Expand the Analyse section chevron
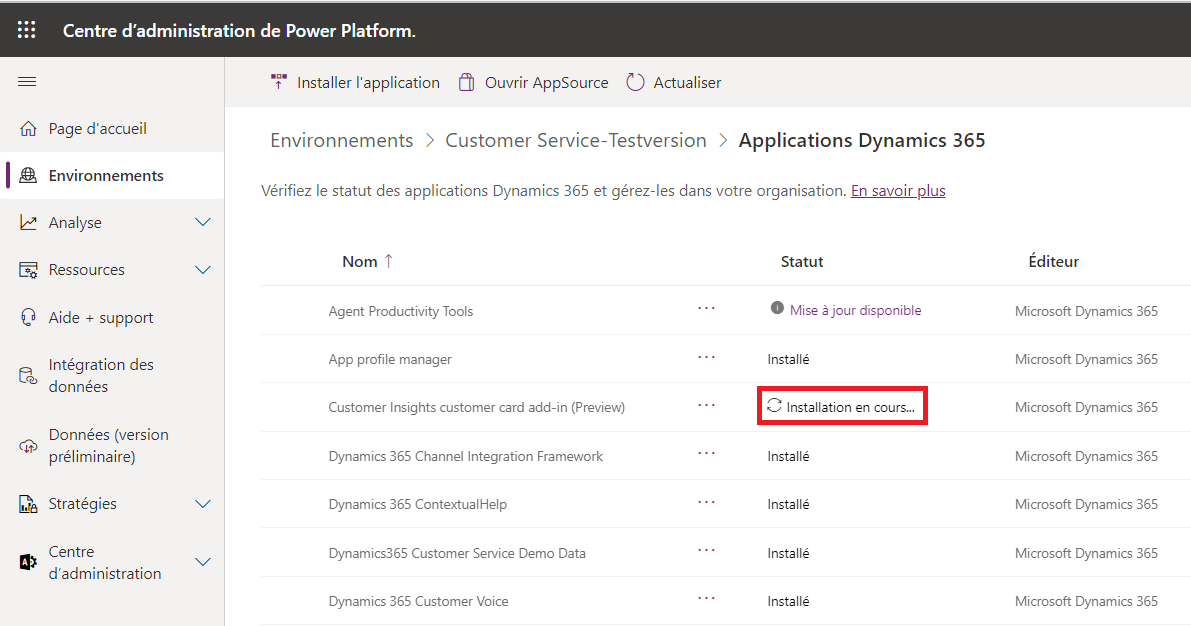This screenshot has height=626, width=1191. (203, 223)
